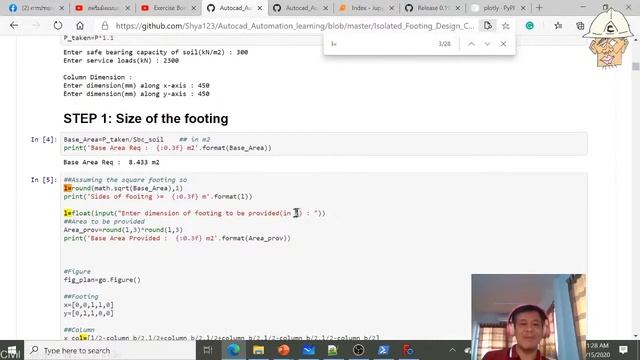Go back to the previous page
Viewport: 640px width, 360px height.
coord(14,26)
